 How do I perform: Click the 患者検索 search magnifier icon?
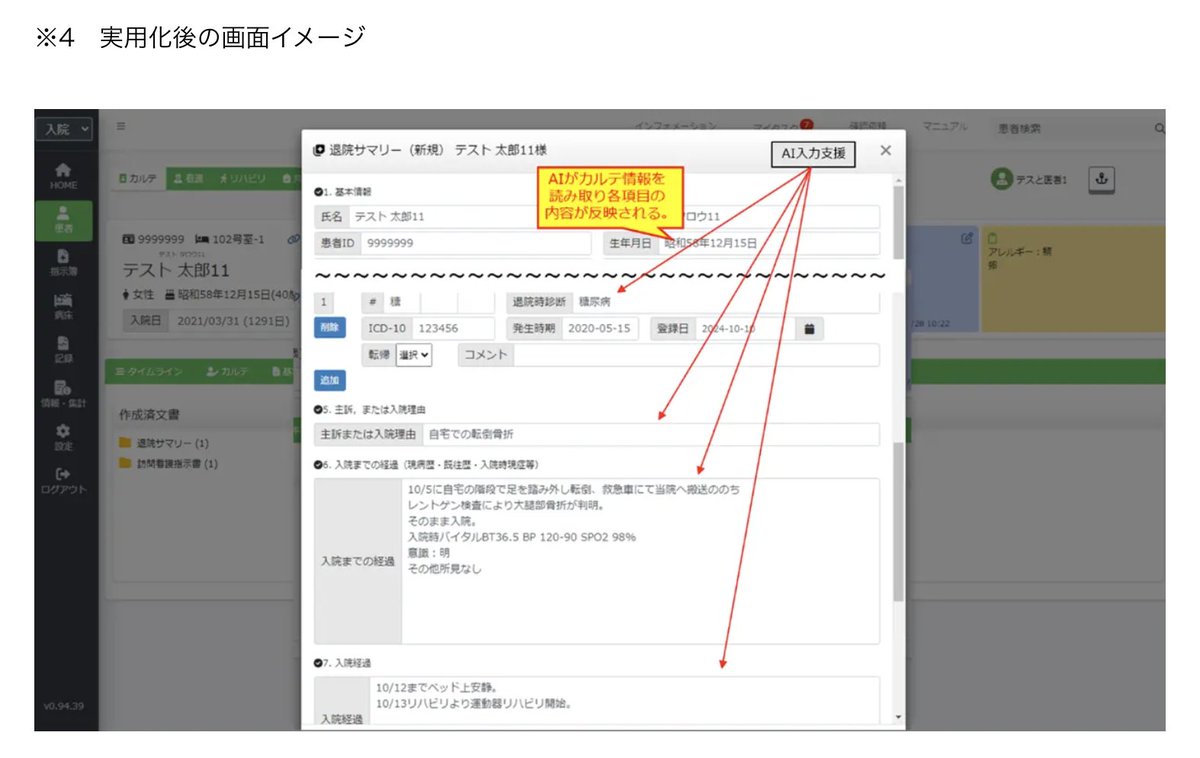tap(1158, 128)
